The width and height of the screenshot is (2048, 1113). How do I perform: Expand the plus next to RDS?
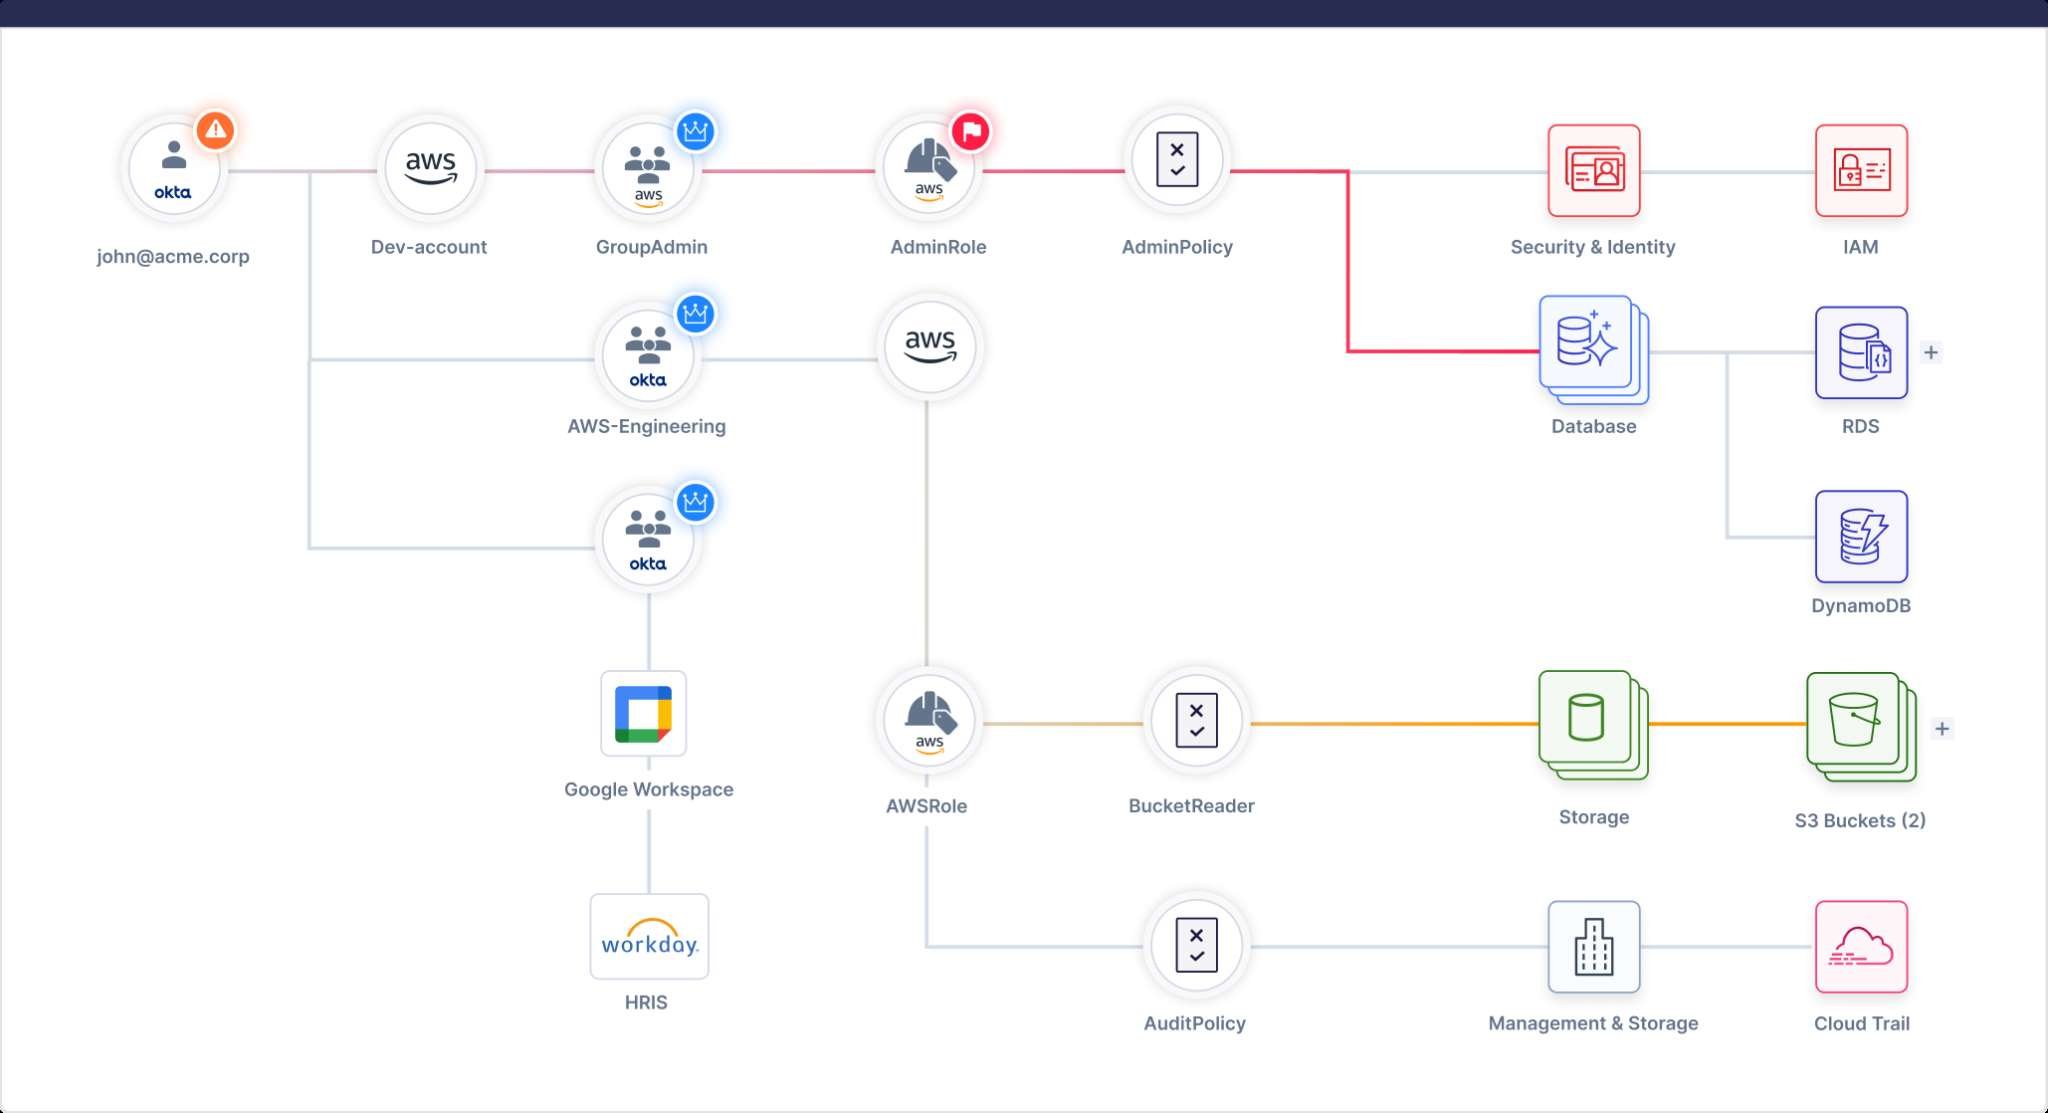(1931, 352)
